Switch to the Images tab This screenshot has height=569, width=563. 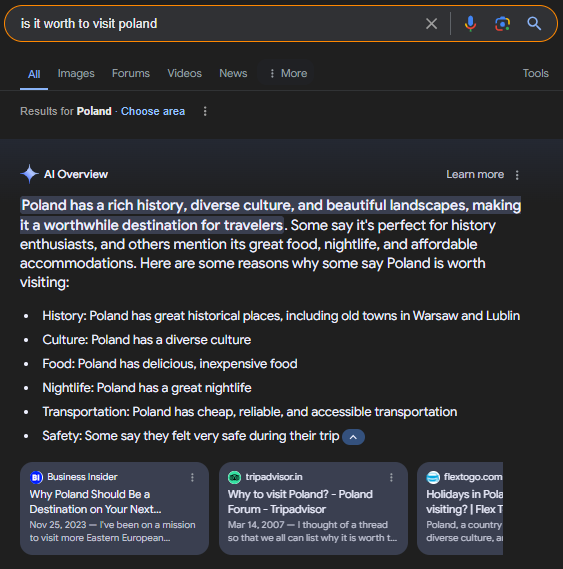click(x=76, y=73)
